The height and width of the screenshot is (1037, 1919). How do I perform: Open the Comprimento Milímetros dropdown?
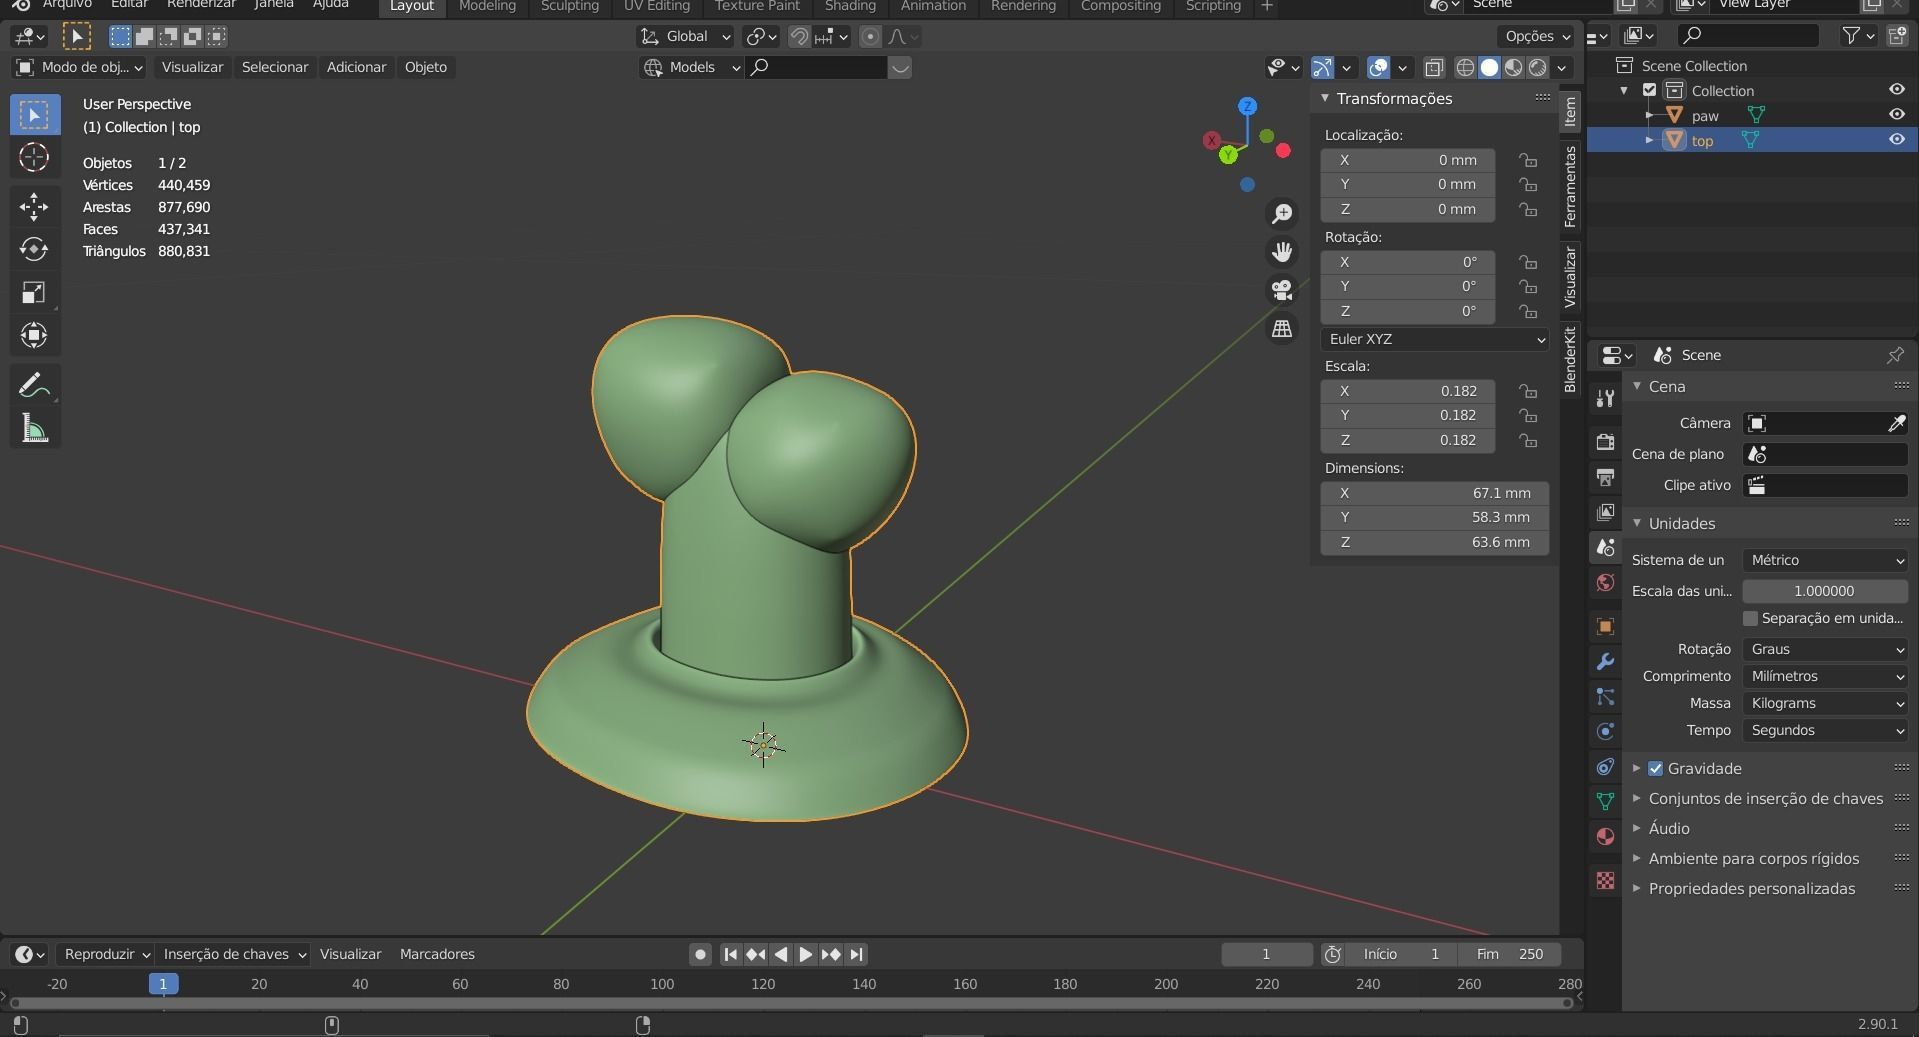[x=1825, y=676]
